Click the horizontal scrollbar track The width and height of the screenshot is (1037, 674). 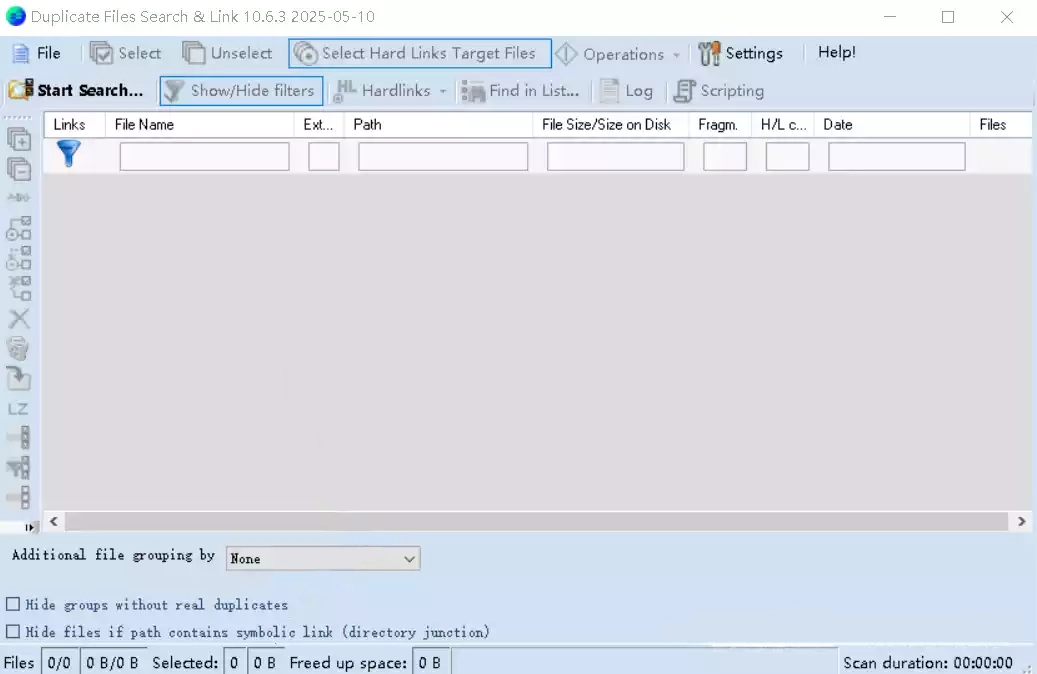coord(537,521)
